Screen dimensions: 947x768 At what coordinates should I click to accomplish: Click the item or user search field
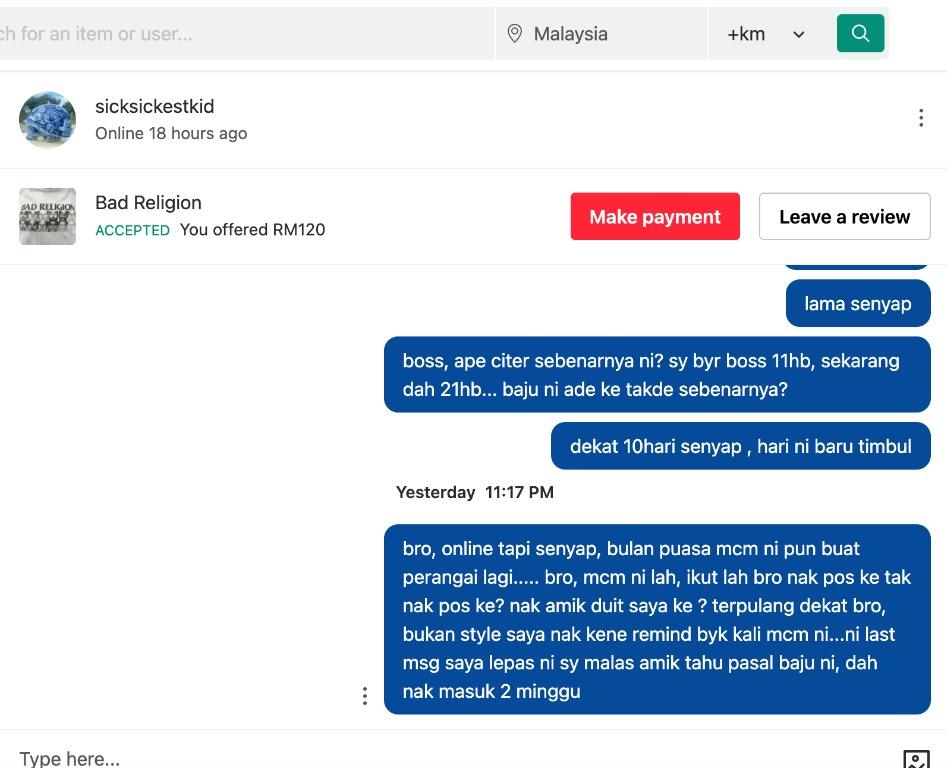click(240, 34)
